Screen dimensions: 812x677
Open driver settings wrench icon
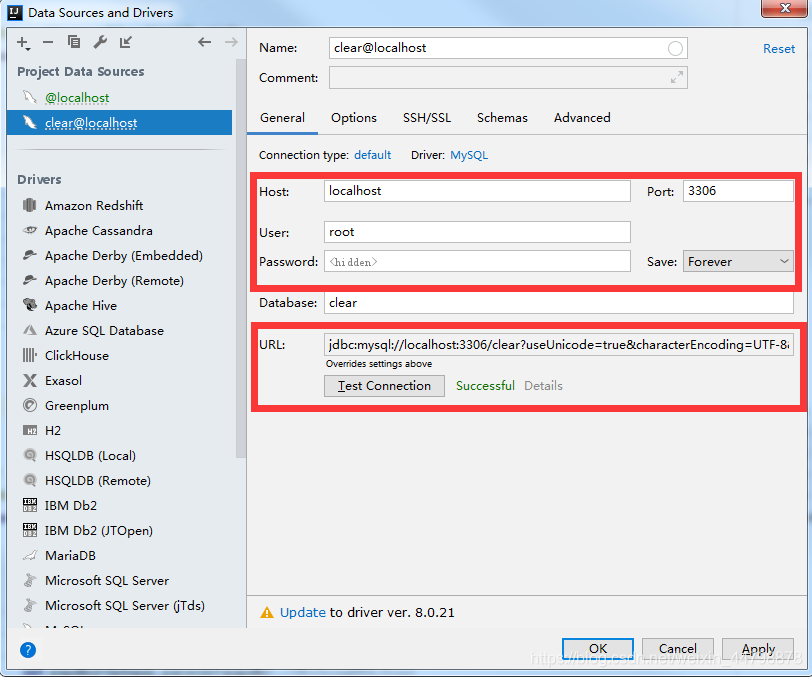coord(100,42)
